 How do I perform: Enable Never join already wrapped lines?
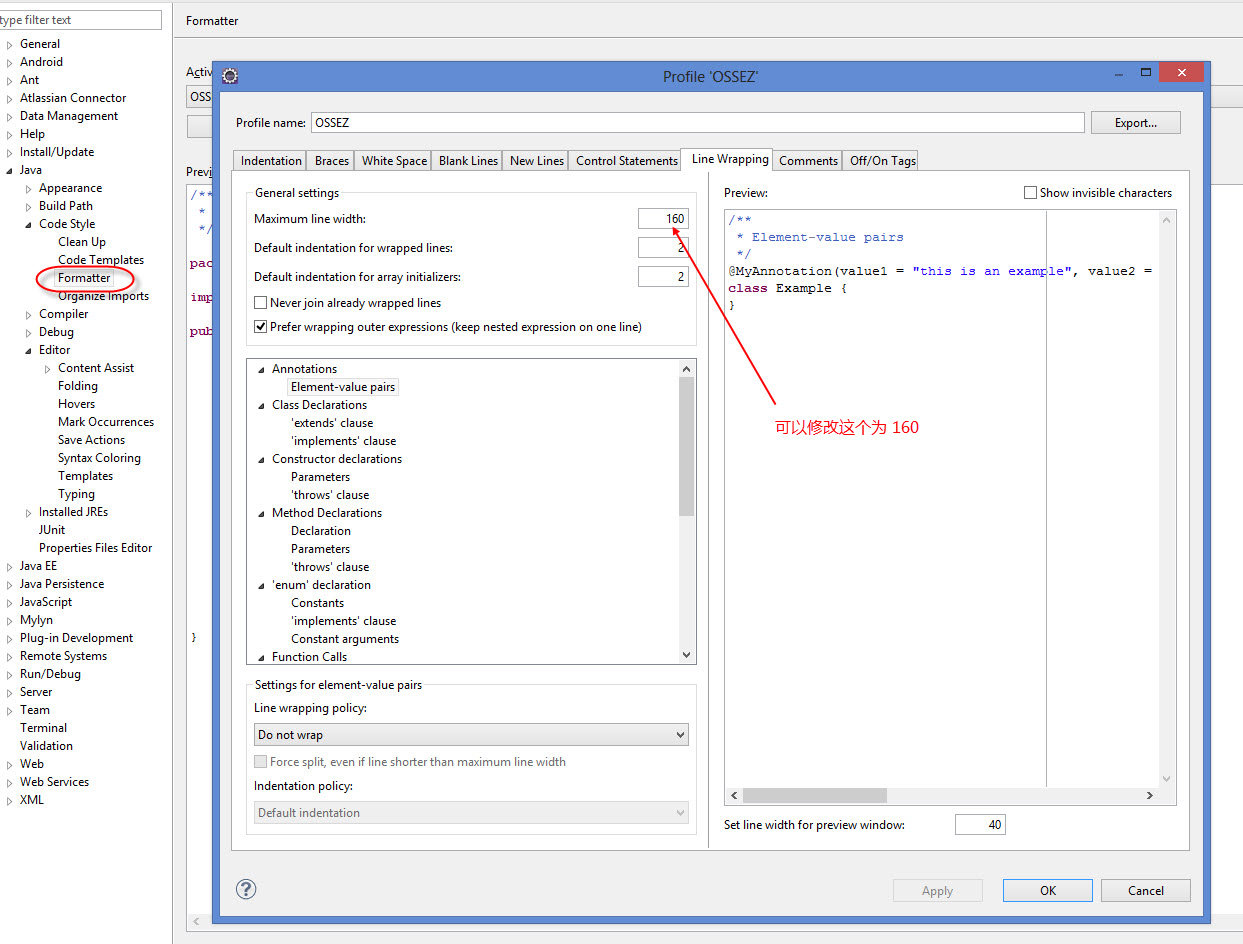(261, 303)
